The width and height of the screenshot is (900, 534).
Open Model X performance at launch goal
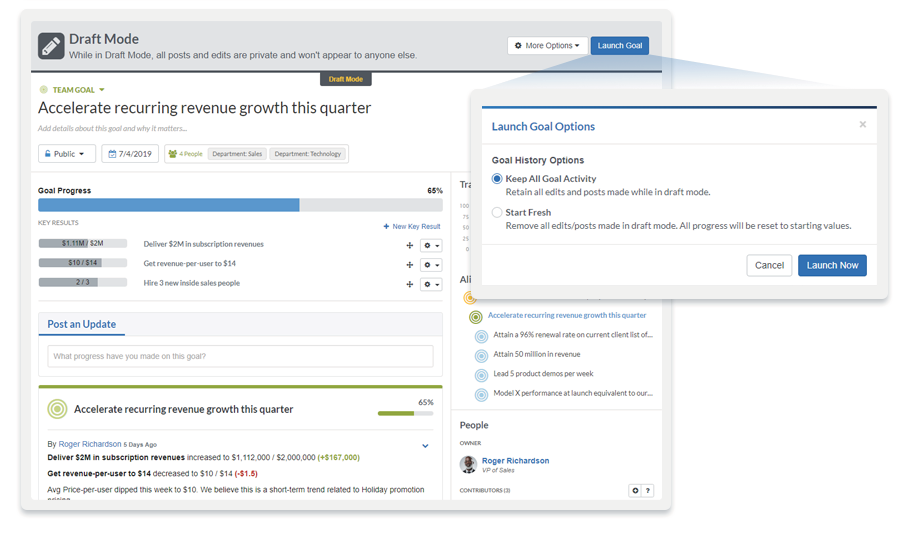[573, 393]
